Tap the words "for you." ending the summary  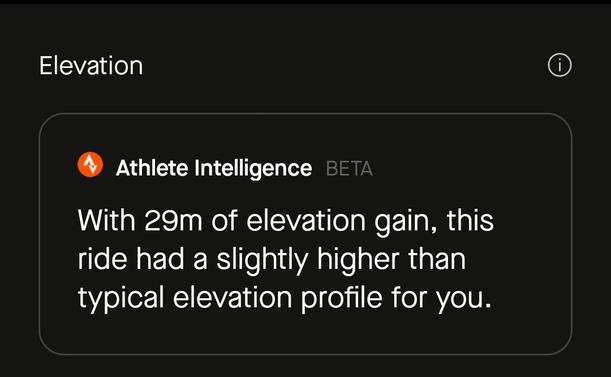coord(441,298)
